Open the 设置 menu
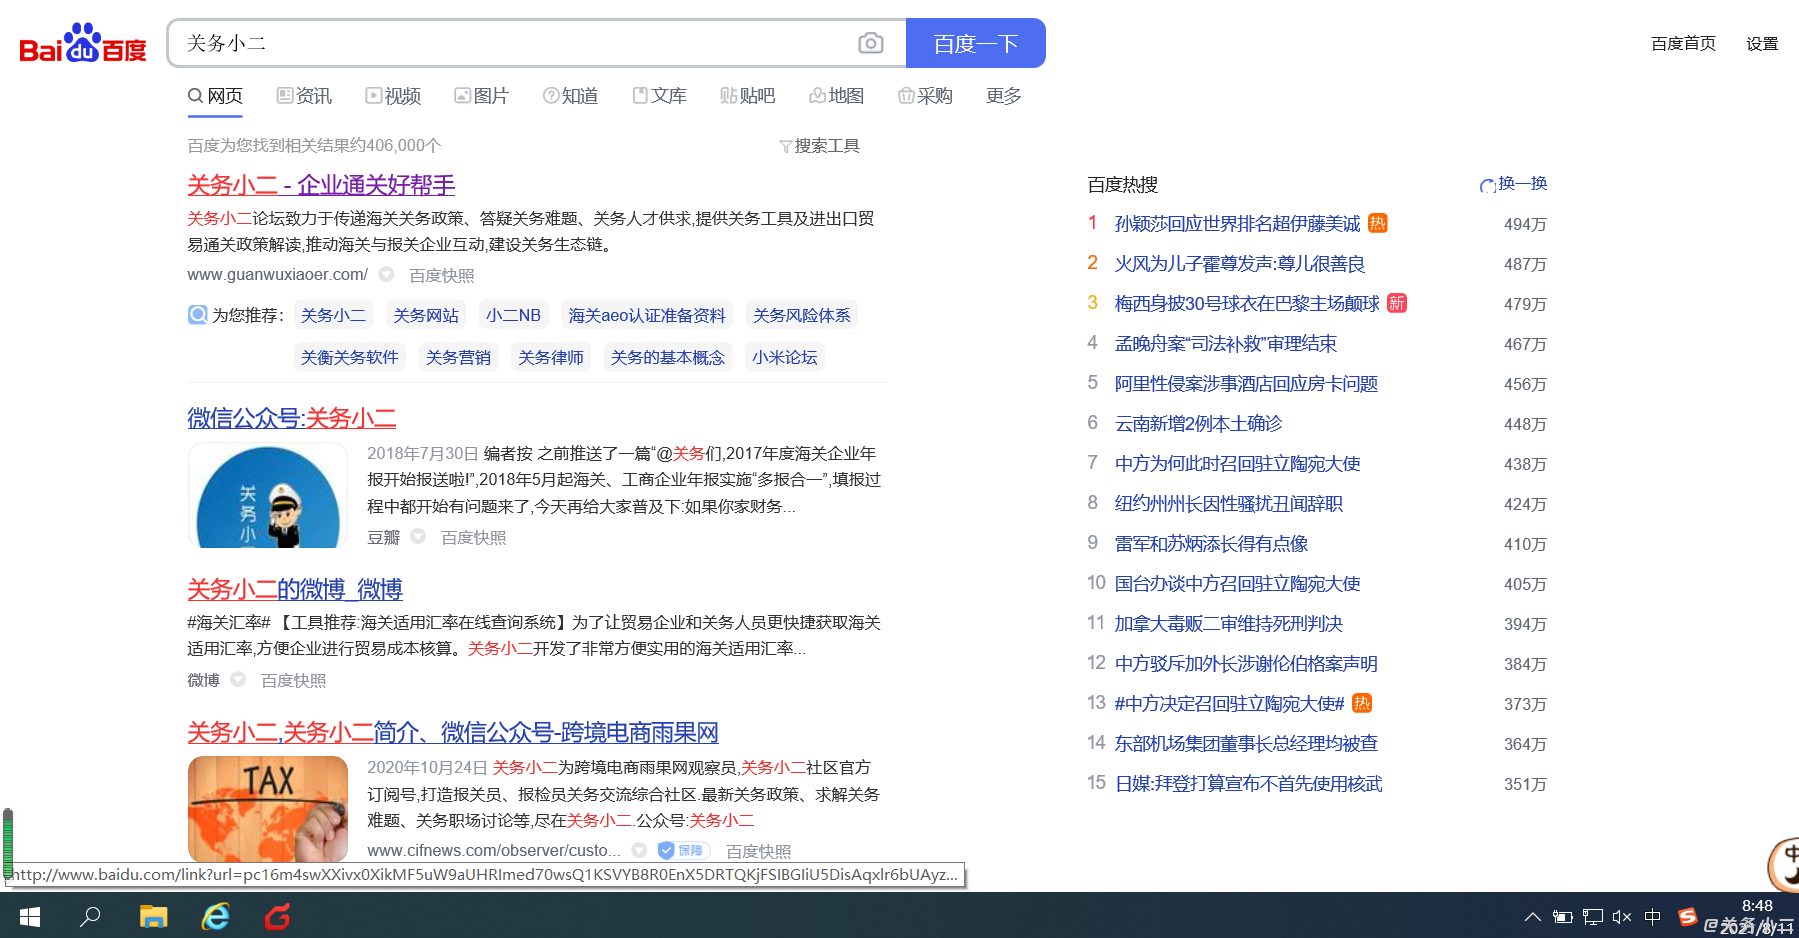Screen dimensions: 1799x938 [x=1762, y=44]
